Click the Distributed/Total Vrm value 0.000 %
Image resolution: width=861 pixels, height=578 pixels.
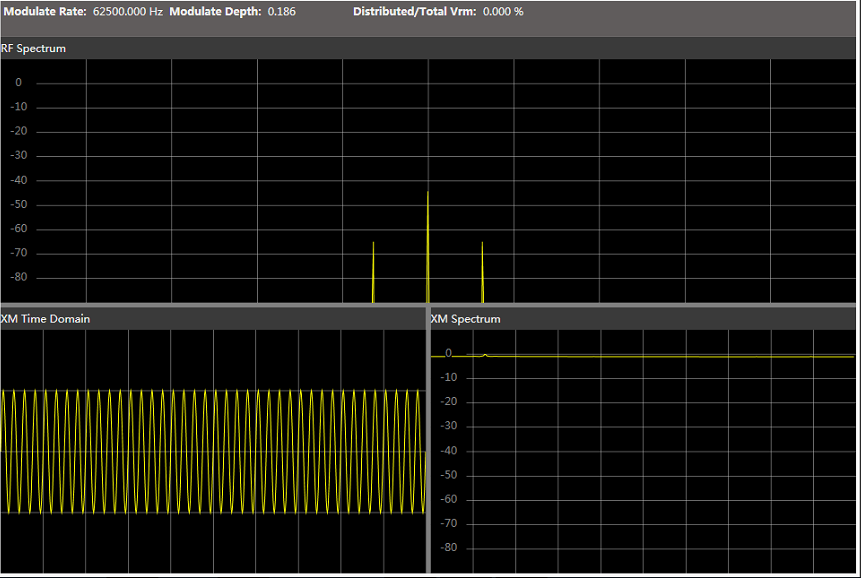[x=503, y=12]
